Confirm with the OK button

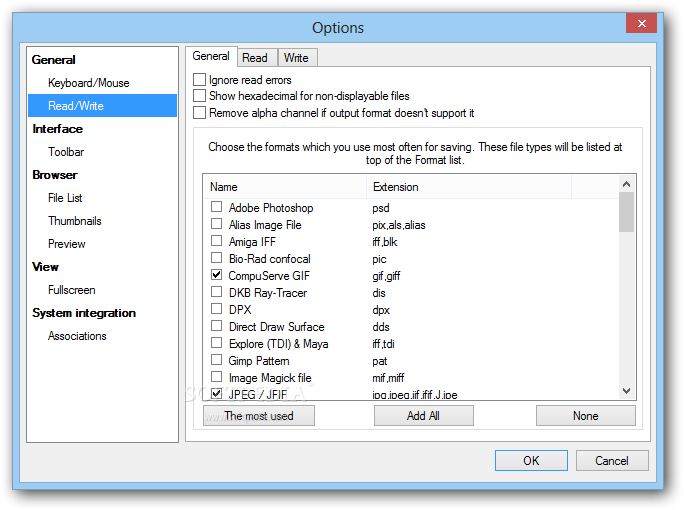coord(531,461)
